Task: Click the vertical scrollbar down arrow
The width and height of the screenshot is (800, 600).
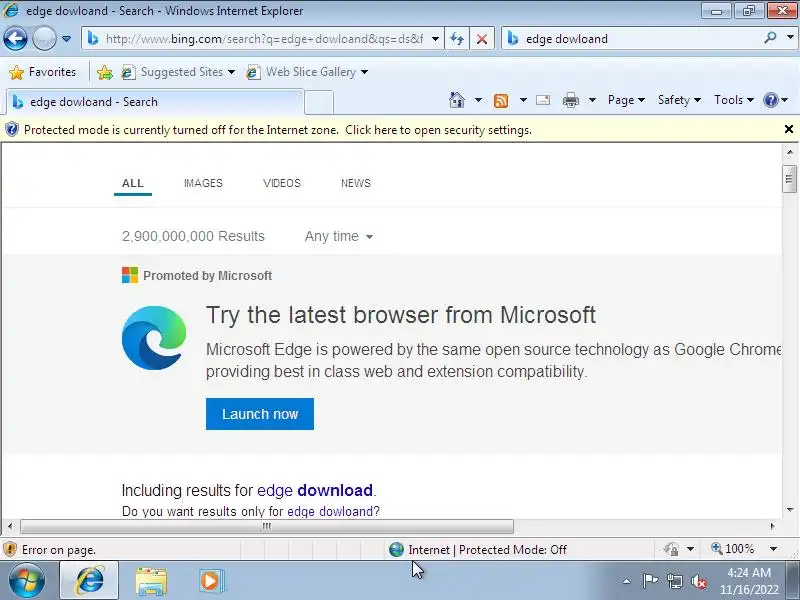Action: click(x=790, y=509)
